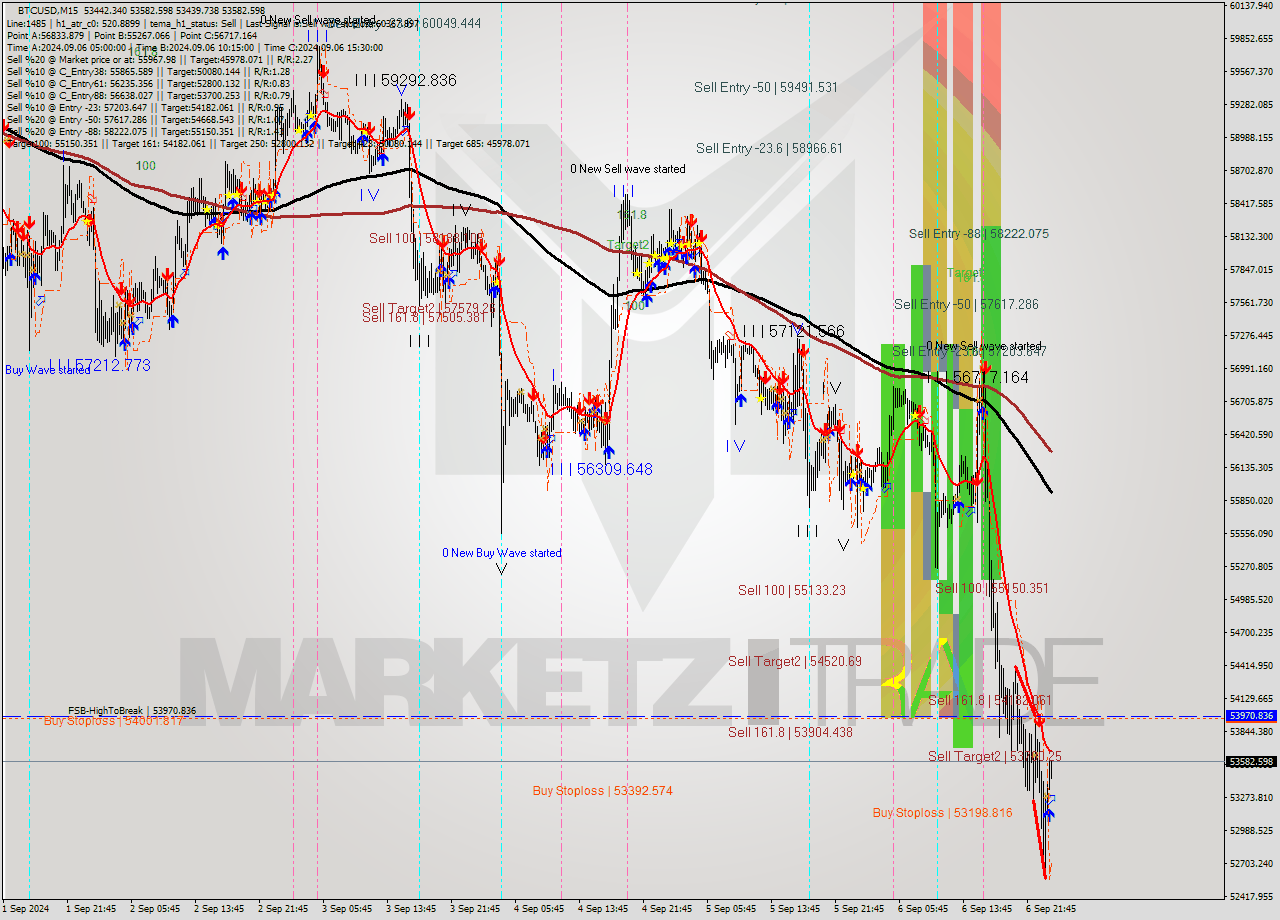Viewport: 1280px width, 920px height.
Task: Click the current price tag 53582.598 on axis
Action: pos(1250,762)
